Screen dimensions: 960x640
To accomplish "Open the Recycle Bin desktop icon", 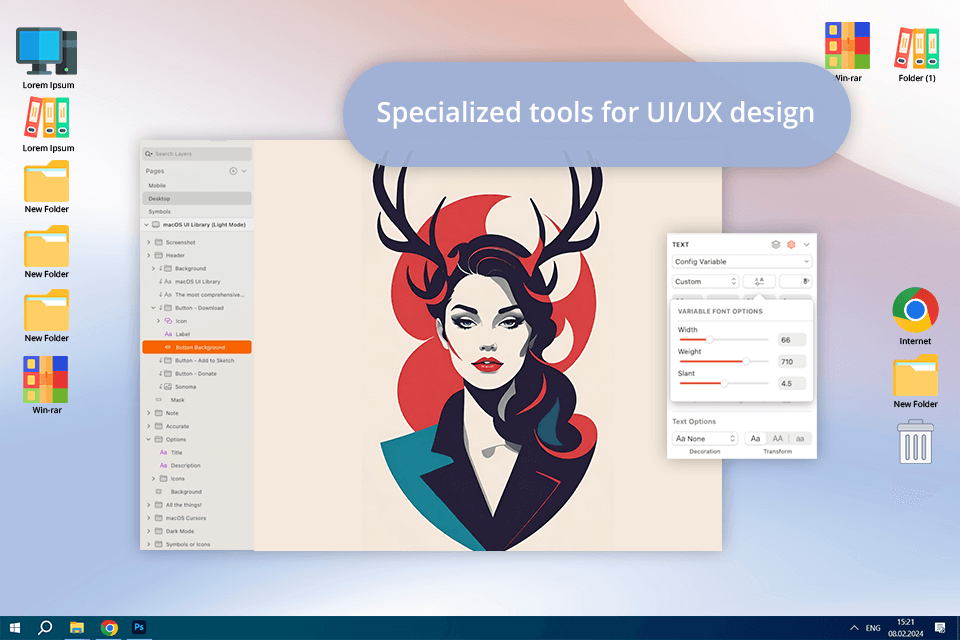I will [x=915, y=442].
